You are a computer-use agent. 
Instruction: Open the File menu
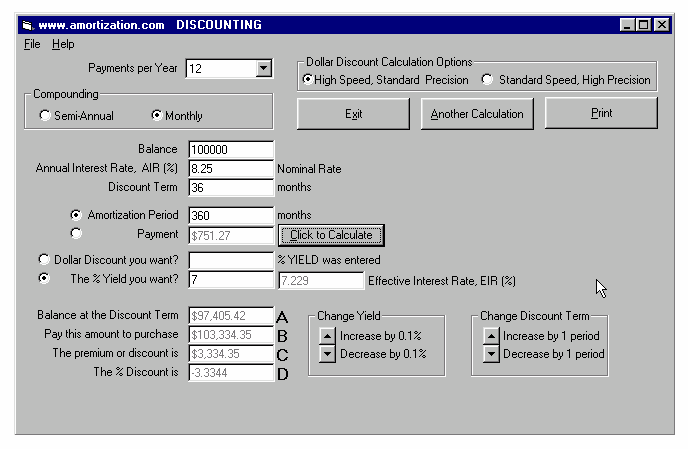pyautogui.click(x=32, y=44)
